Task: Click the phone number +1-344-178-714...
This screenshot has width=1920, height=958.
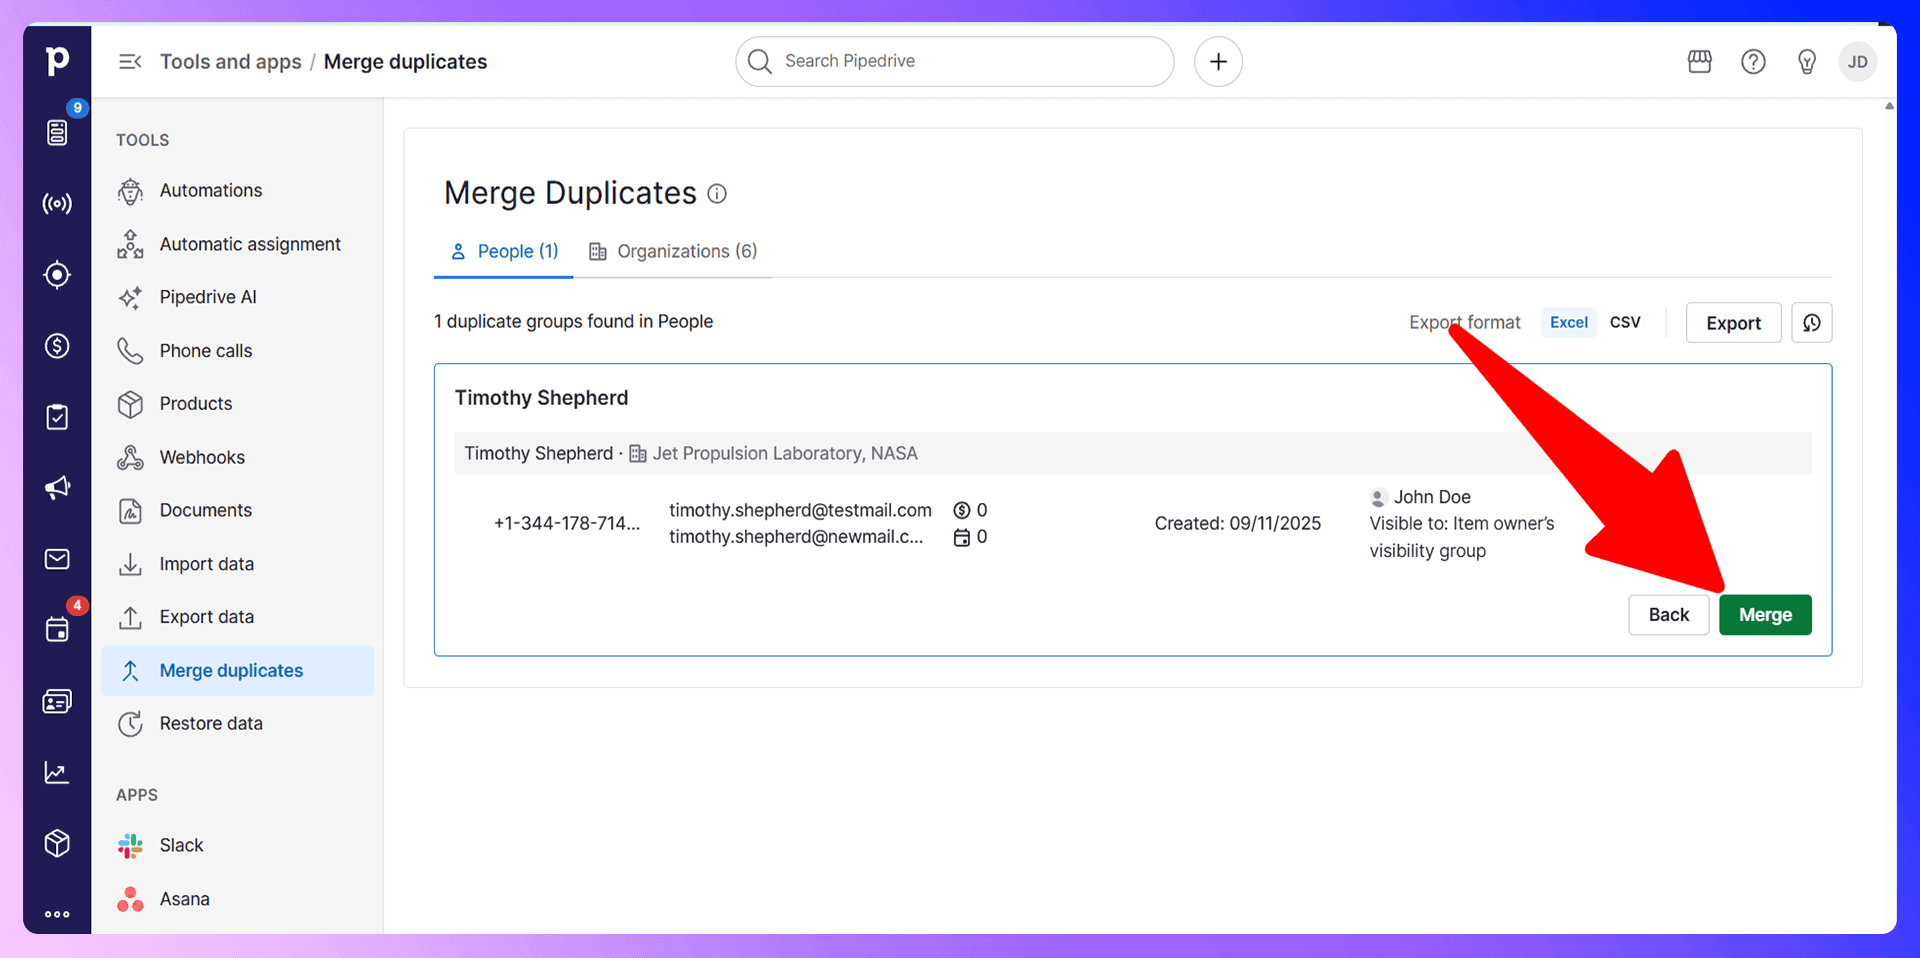Action: coord(567,523)
